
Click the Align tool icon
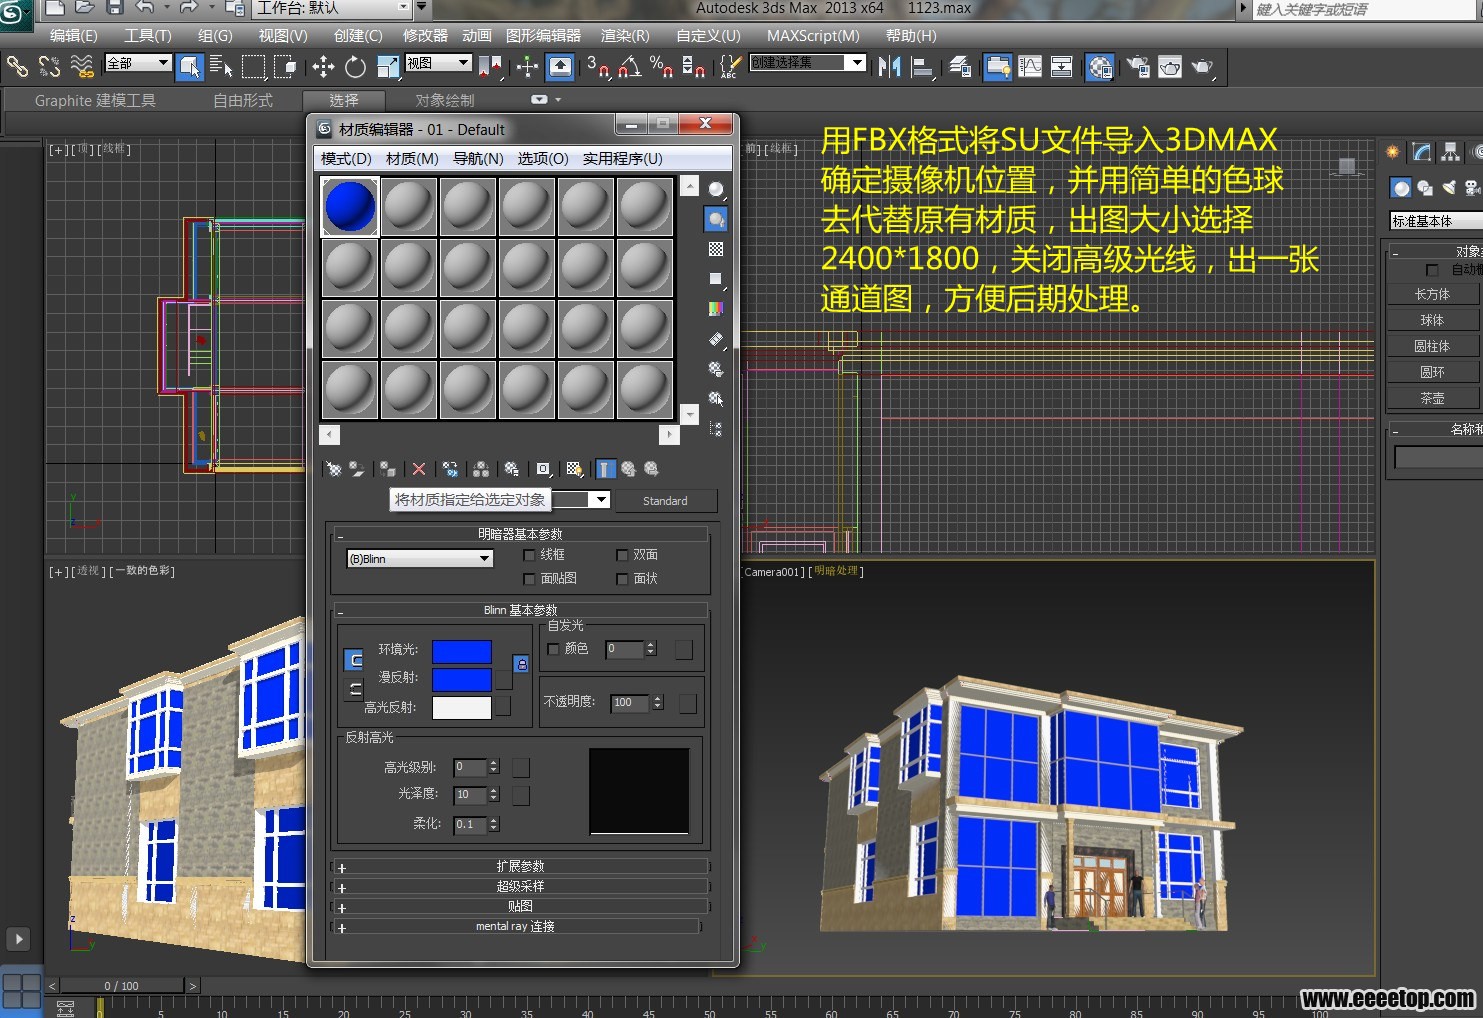(x=922, y=67)
